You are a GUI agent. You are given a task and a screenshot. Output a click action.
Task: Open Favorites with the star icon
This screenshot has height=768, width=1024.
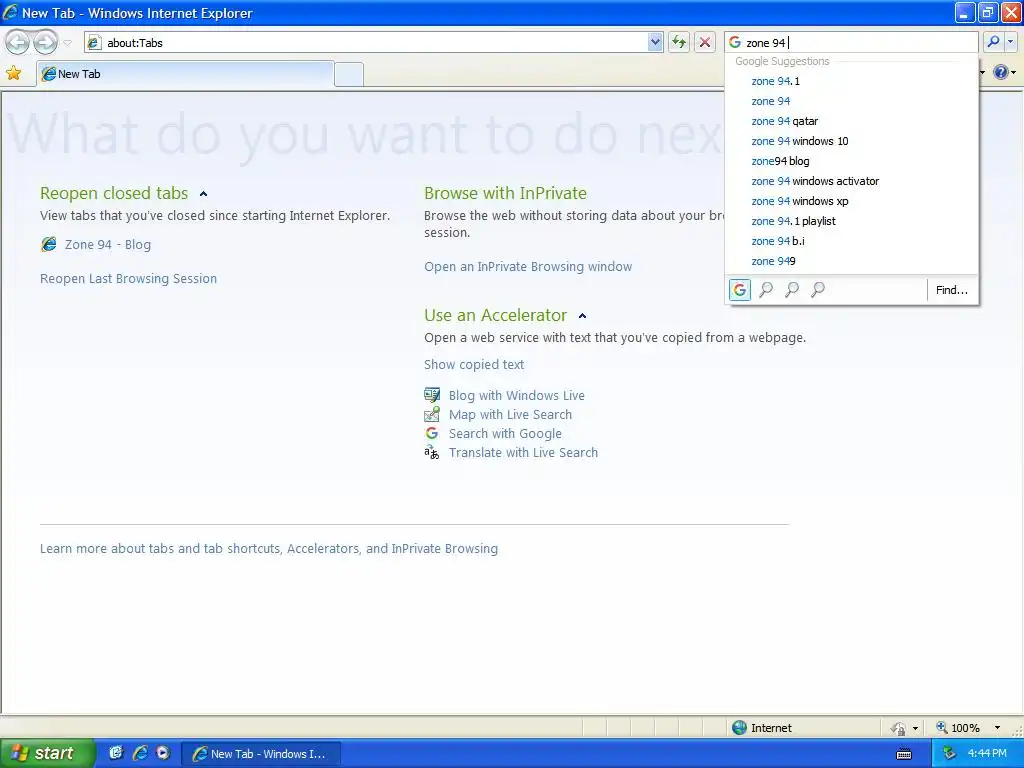[x=13, y=73]
